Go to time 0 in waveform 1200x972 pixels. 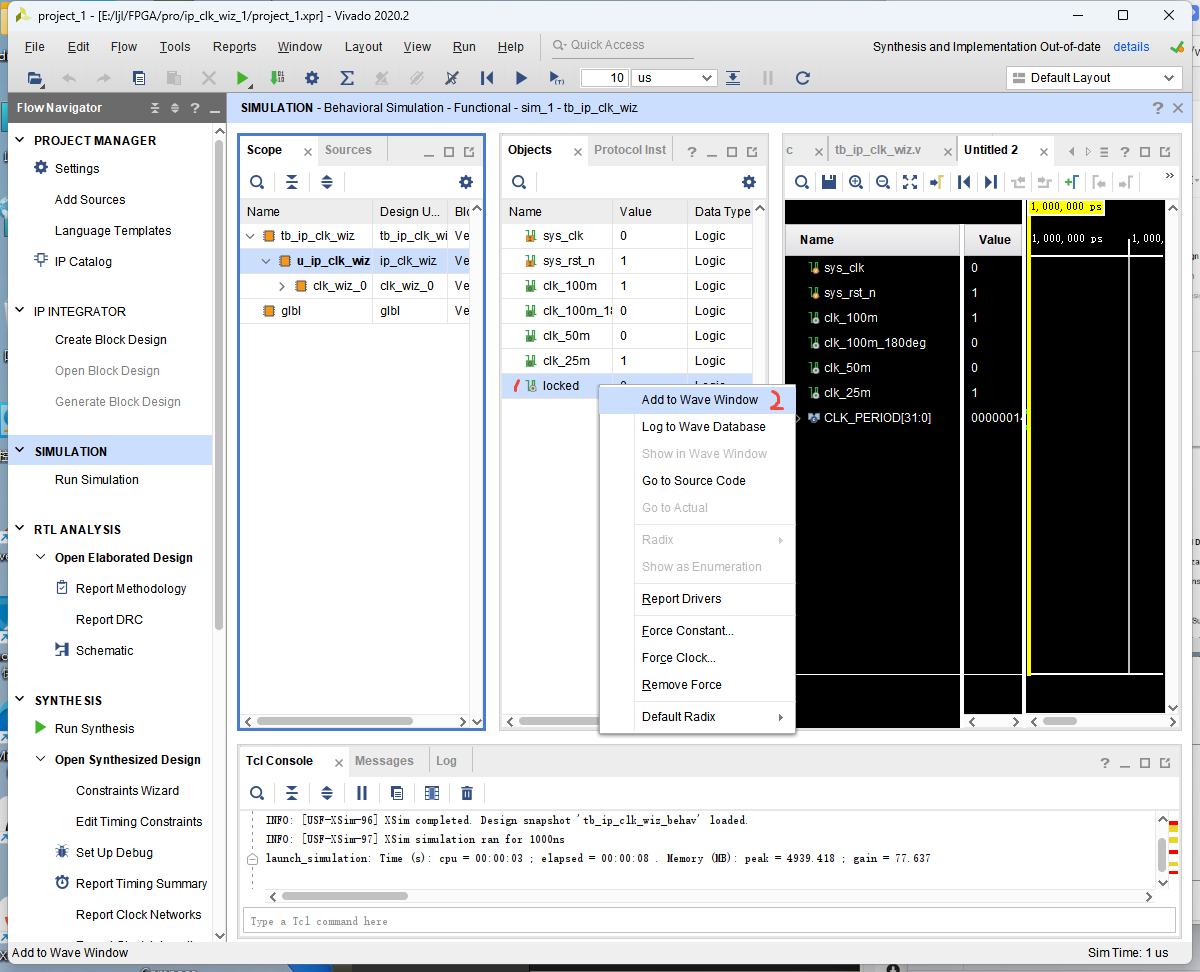964,182
